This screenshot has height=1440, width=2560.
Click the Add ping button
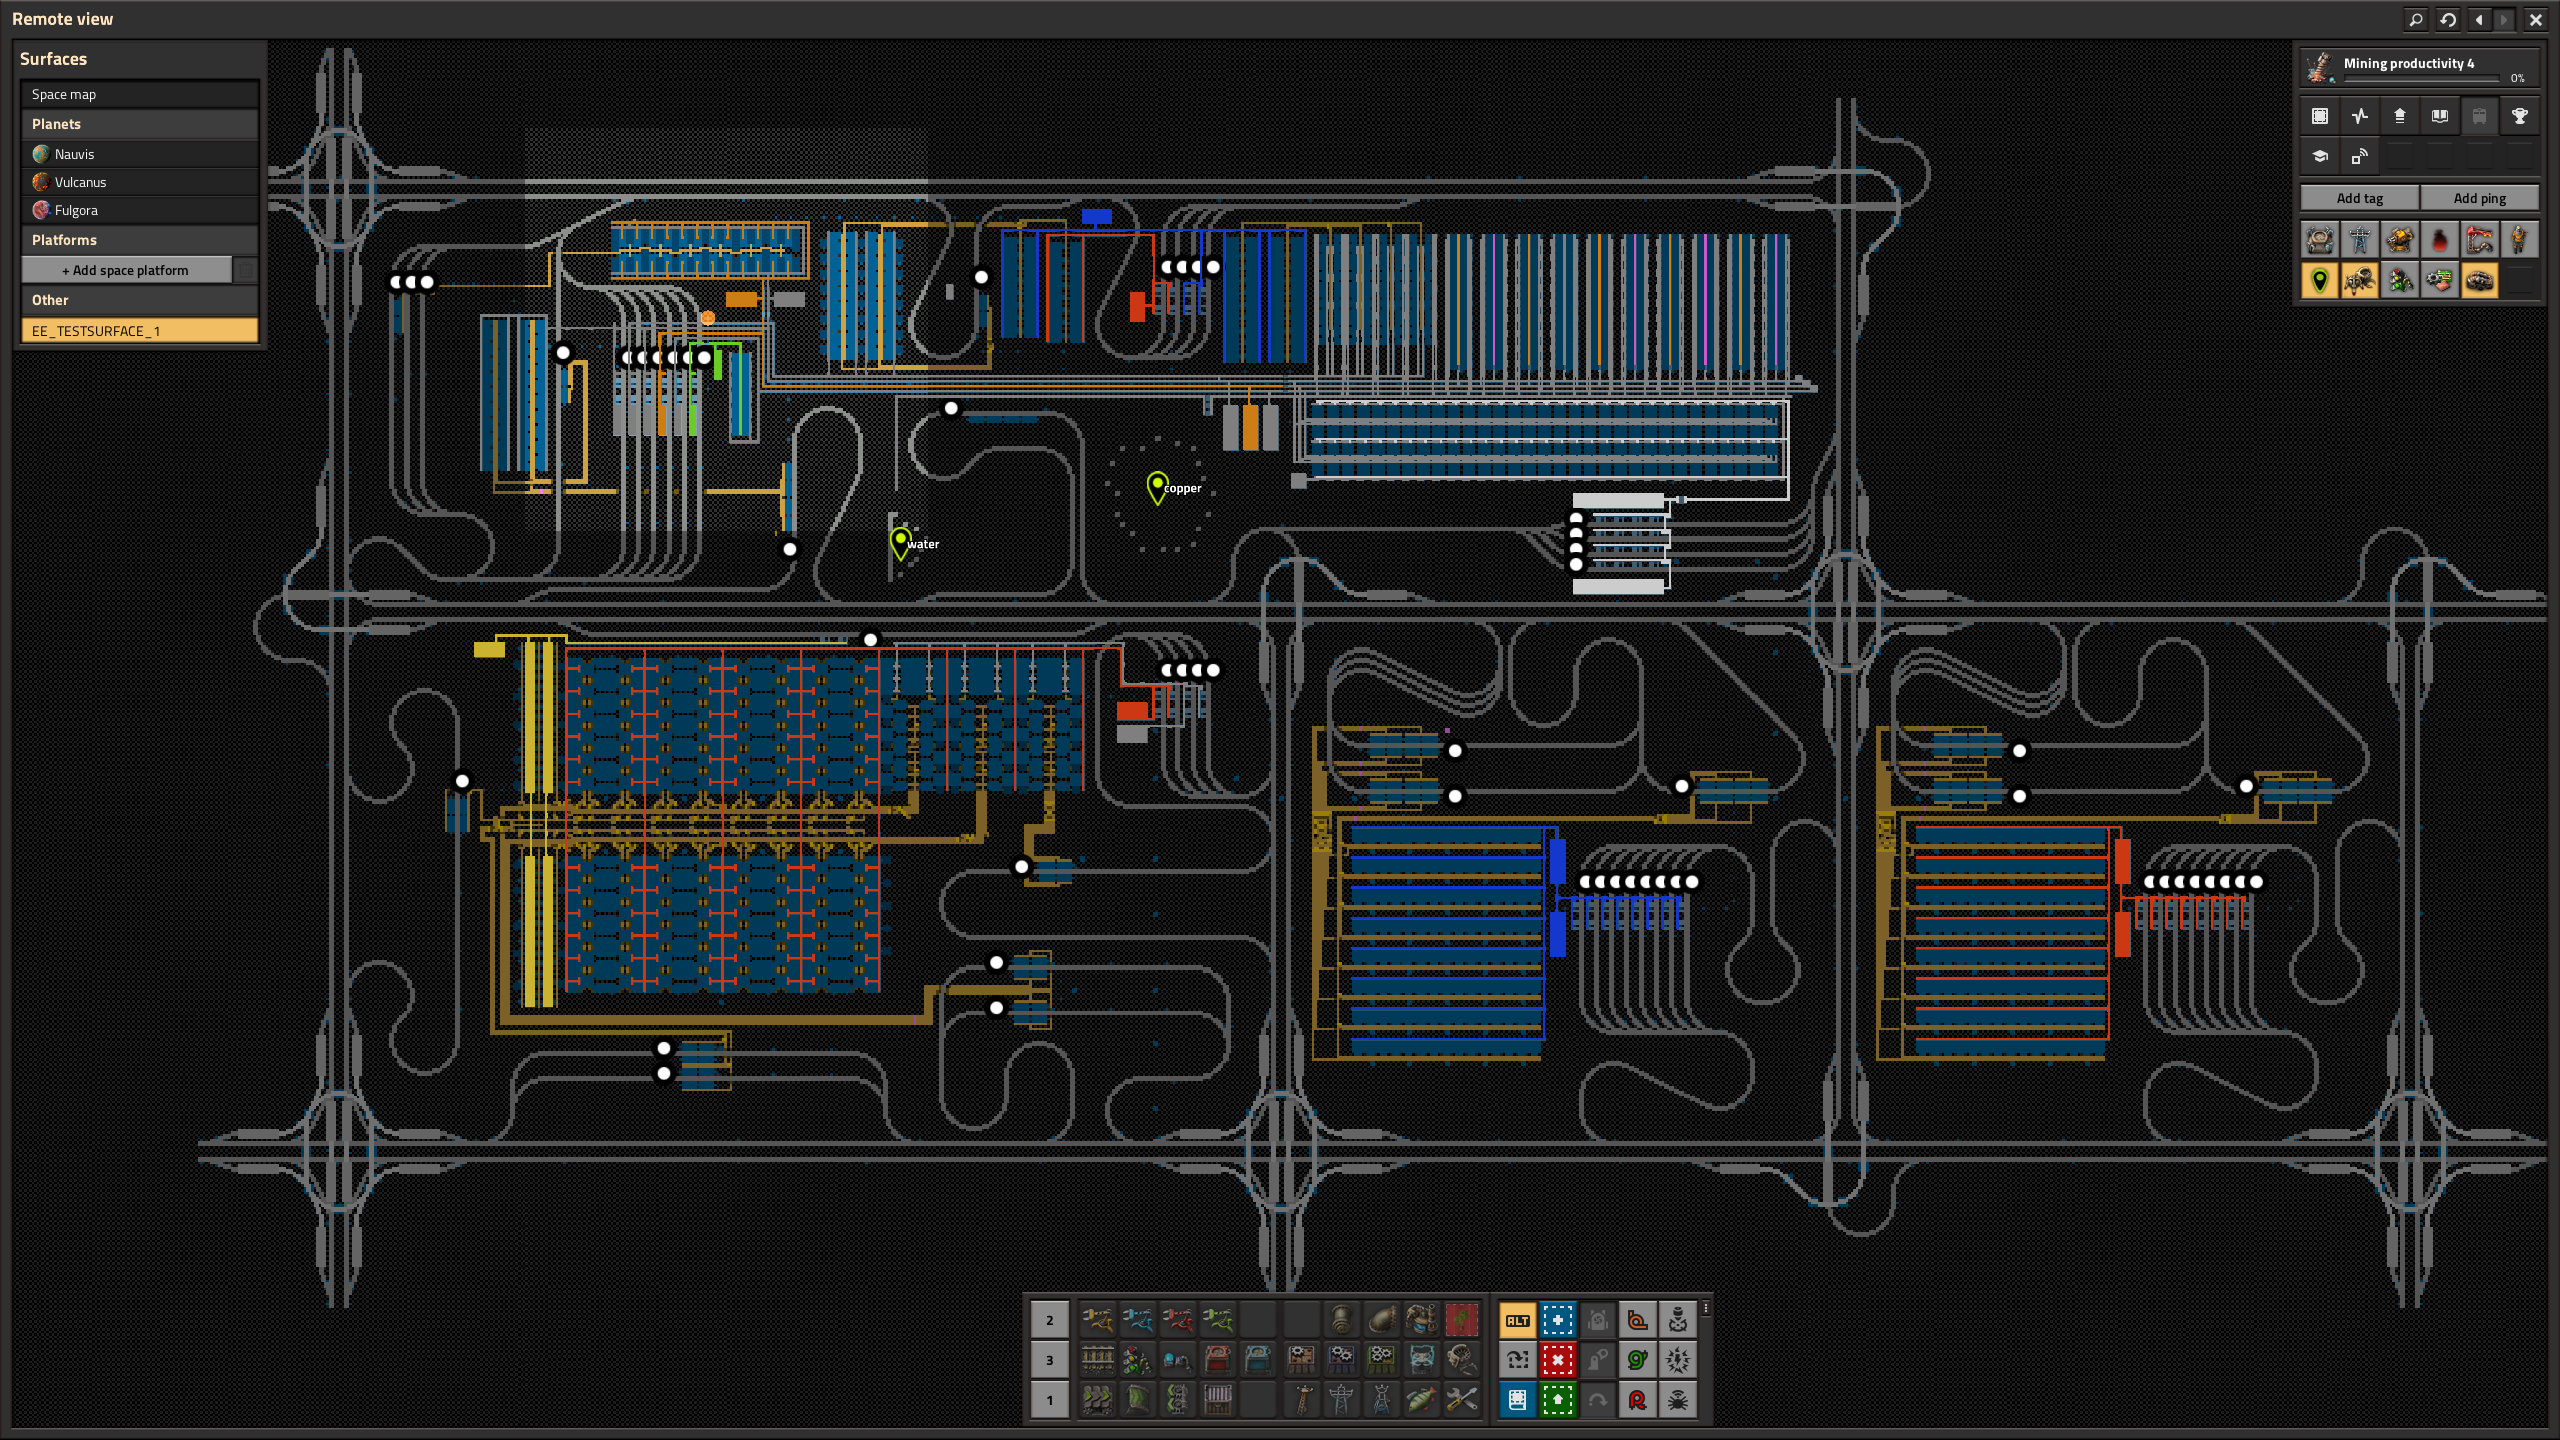tap(2480, 198)
